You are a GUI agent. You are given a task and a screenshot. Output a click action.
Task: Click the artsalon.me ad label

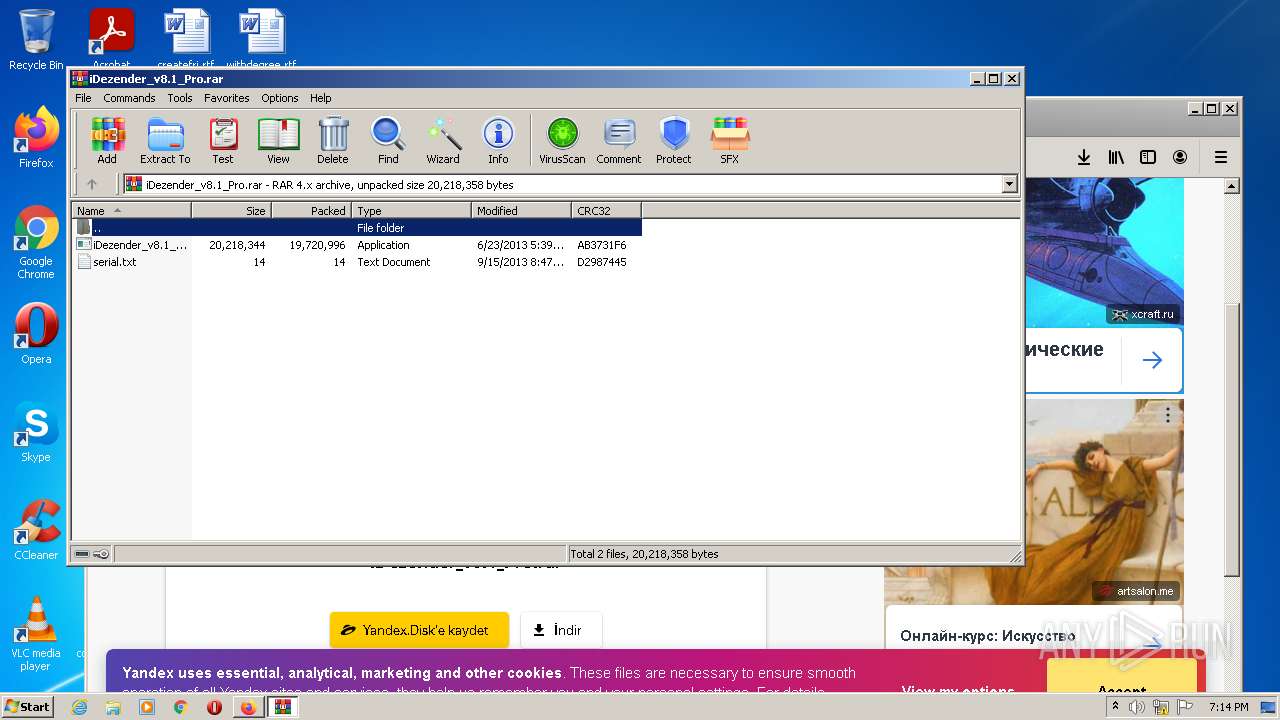click(x=1137, y=591)
